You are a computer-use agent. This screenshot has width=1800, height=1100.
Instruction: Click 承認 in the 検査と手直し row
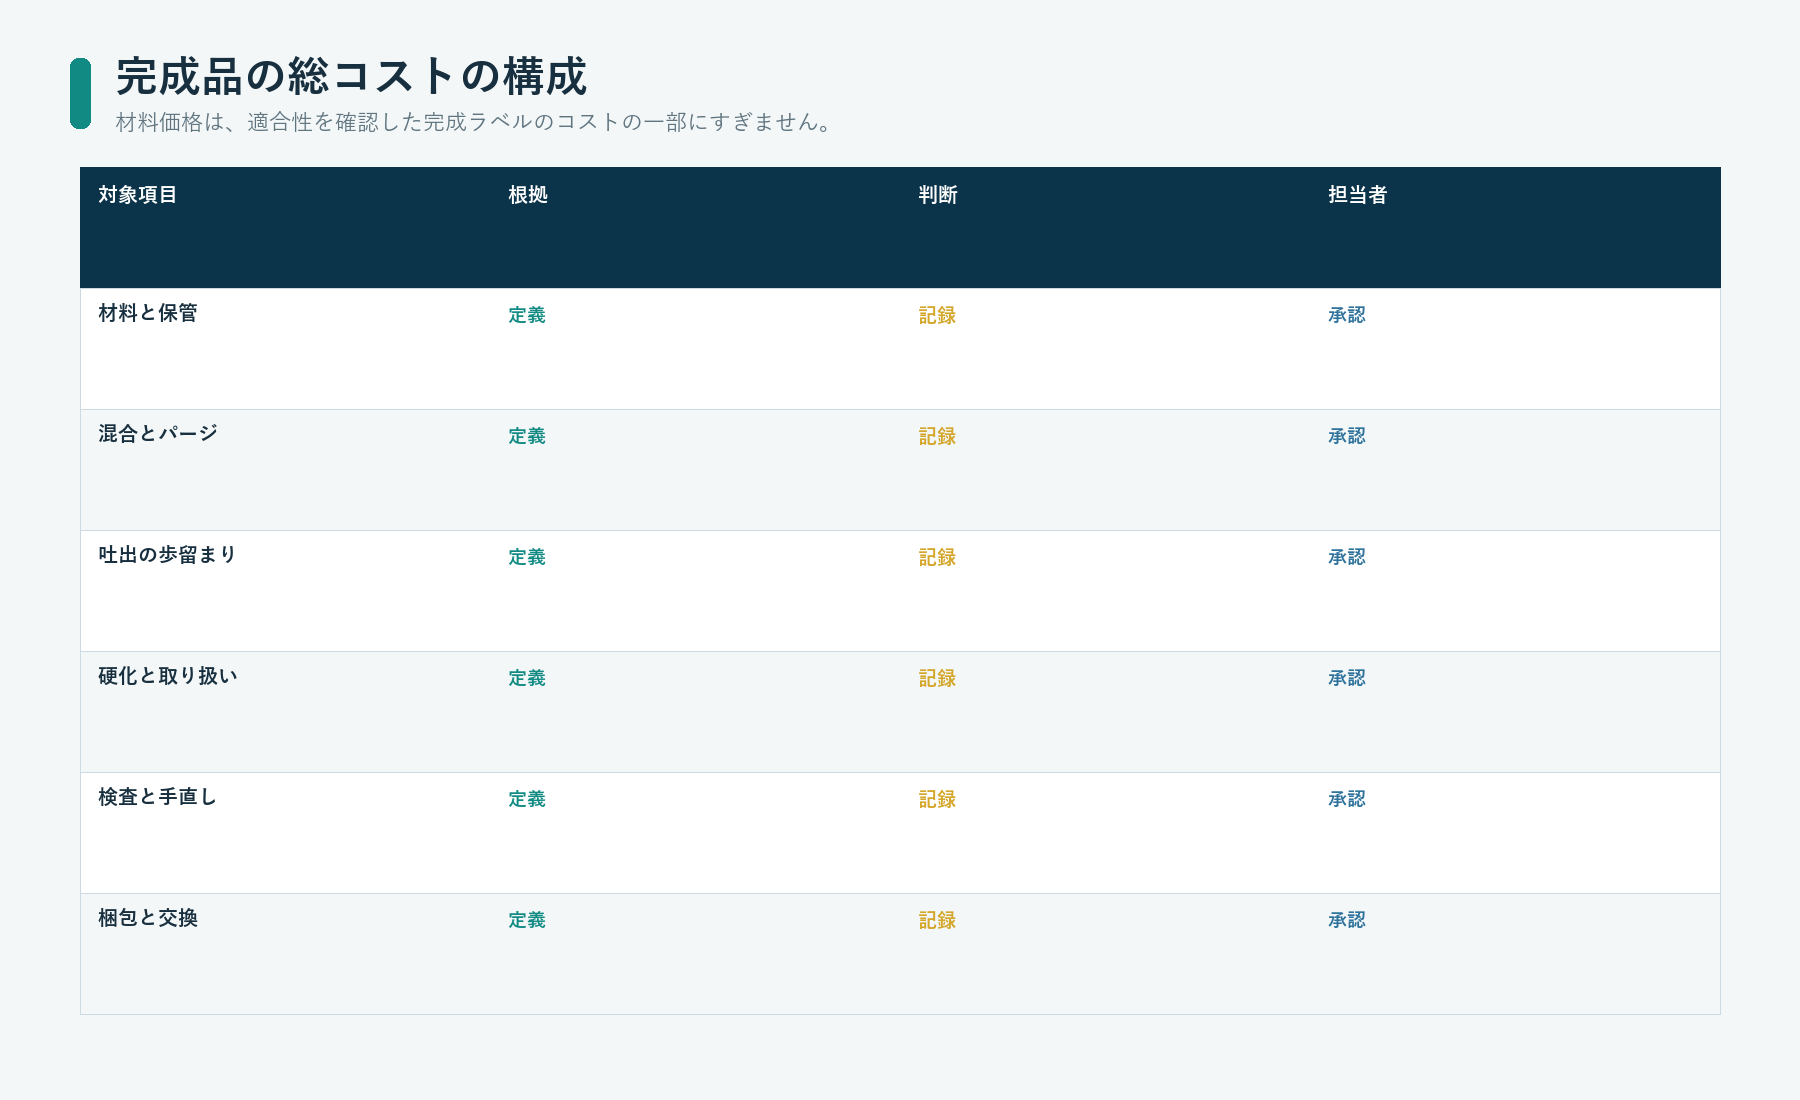pyautogui.click(x=1347, y=799)
